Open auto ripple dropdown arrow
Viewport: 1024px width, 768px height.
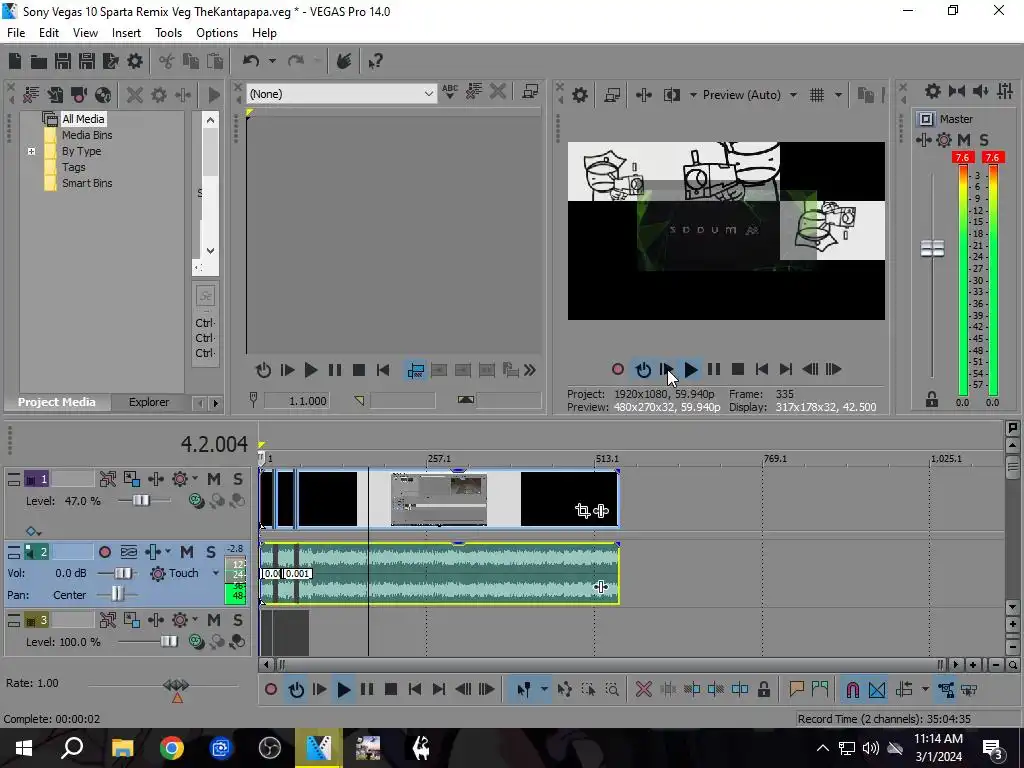click(925, 689)
